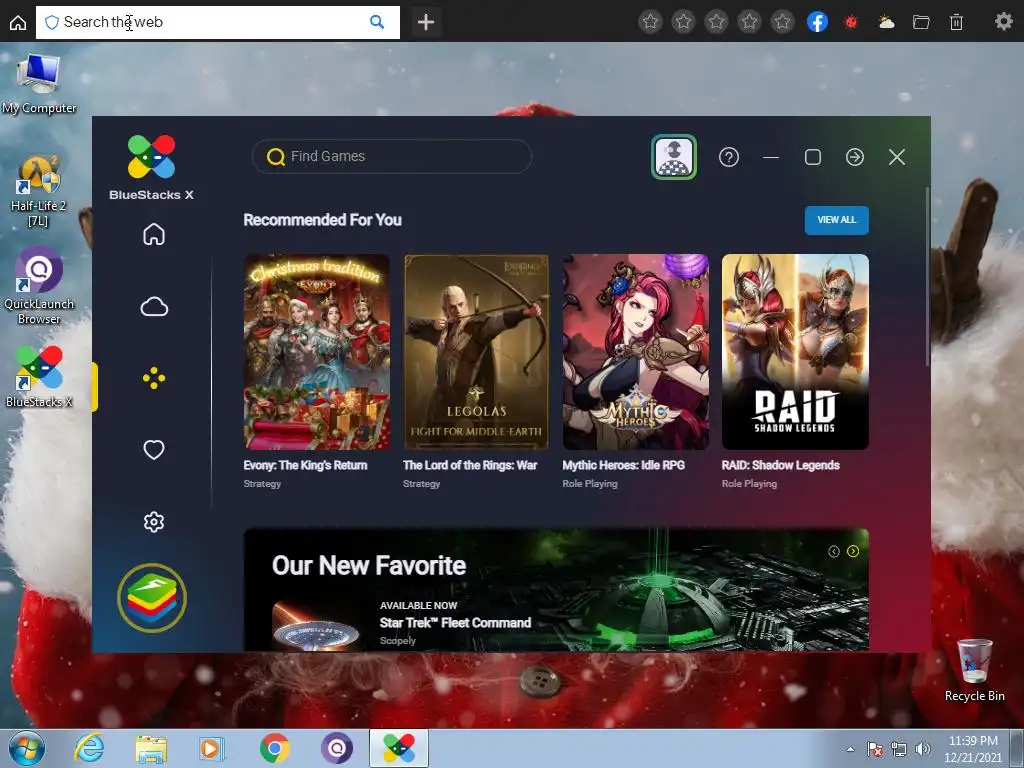Open Internet Explorer from taskbar
The height and width of the screenshot is (768, 1024).
pyautogui.click(x=89, y=748)
